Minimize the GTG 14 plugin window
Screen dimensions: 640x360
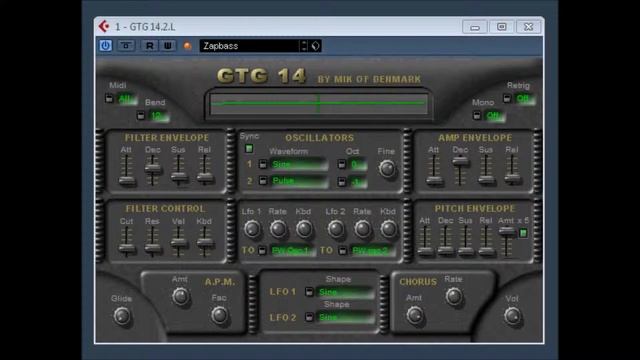click(x=475, y=27)
